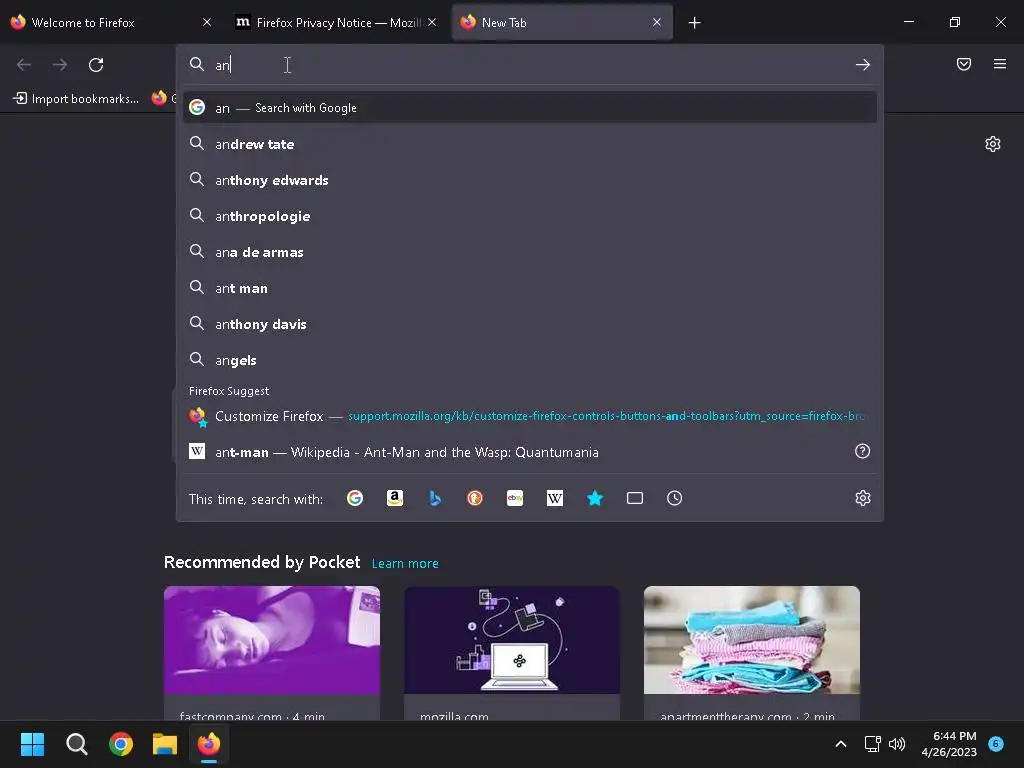The width and height of the screenshot is (1024, 768).
Task: Open the notification count badge
Action: [996, 743]
